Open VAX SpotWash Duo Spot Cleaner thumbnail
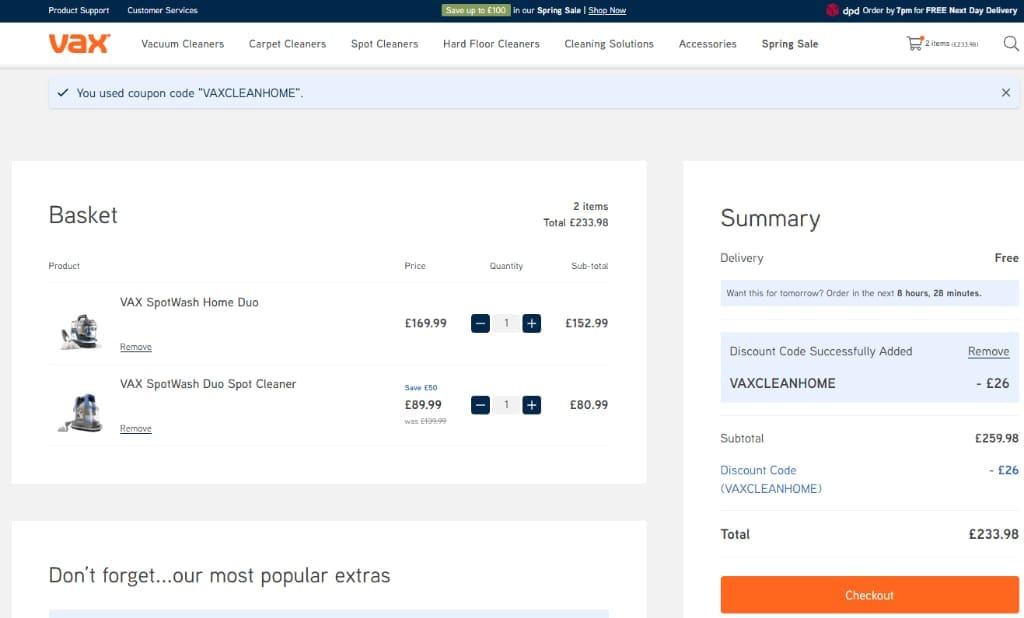Screen dimensions: 1024x618 click(80, 413)
